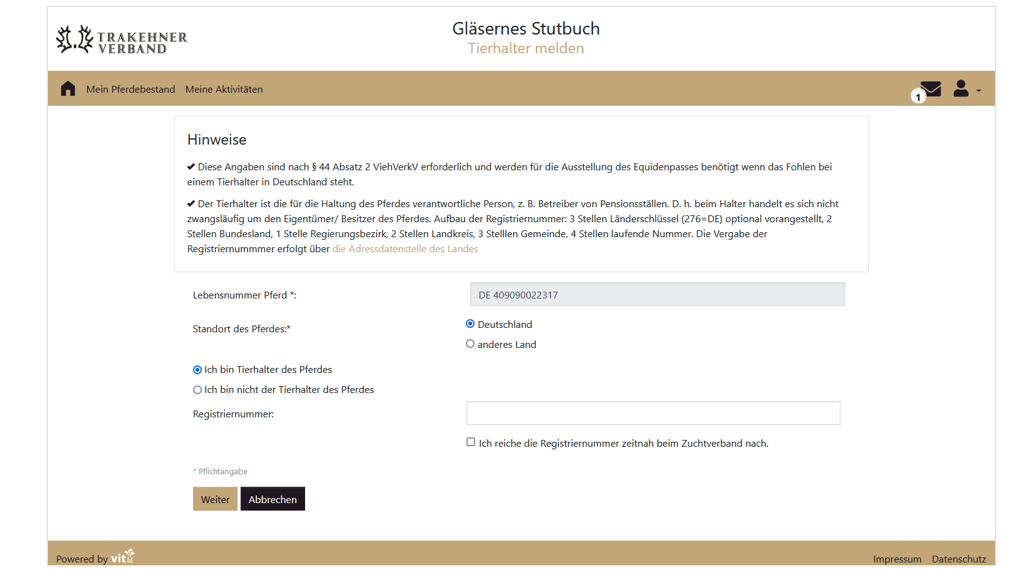The image size is (1028, 569).
Task: Tick checkbox to submit Registriernummer later
Action: click(471, 442)
